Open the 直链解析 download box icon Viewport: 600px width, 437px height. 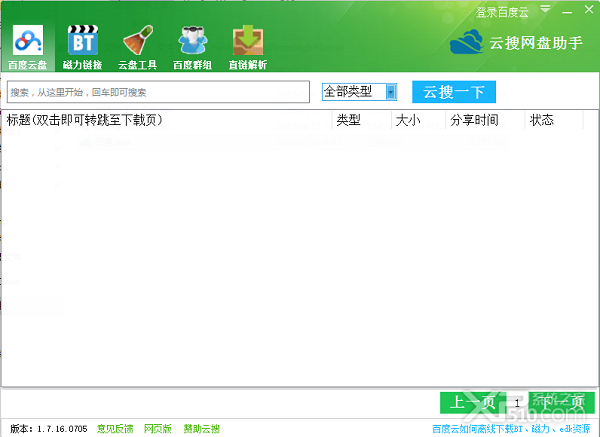point(248,47)
